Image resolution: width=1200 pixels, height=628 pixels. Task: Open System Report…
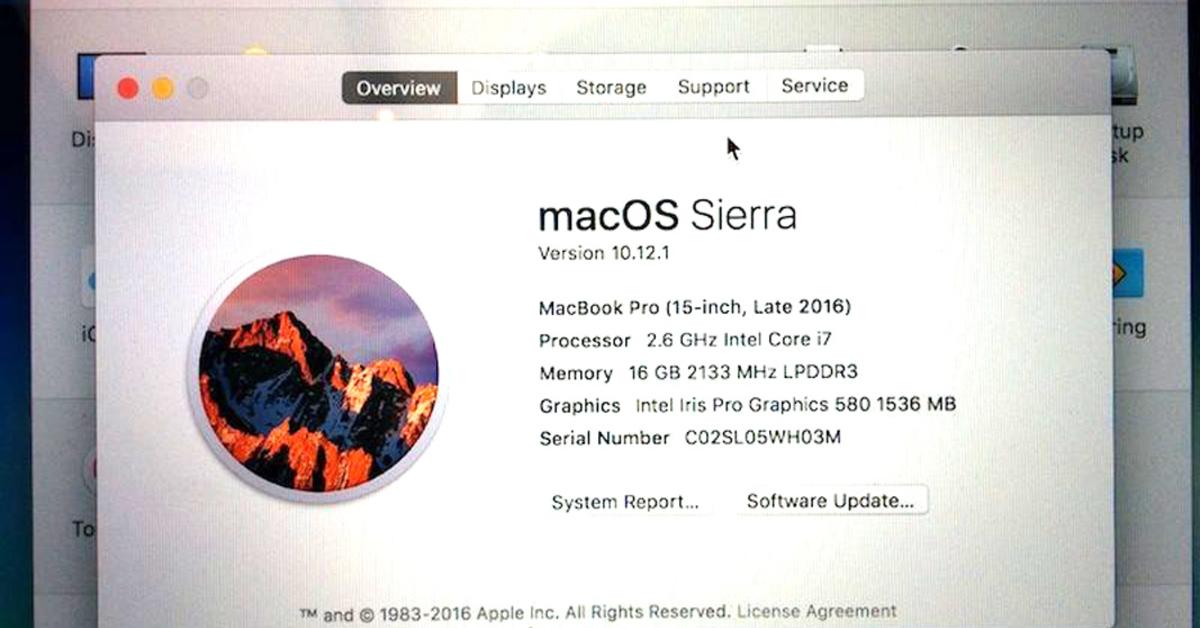click(625, 502)
